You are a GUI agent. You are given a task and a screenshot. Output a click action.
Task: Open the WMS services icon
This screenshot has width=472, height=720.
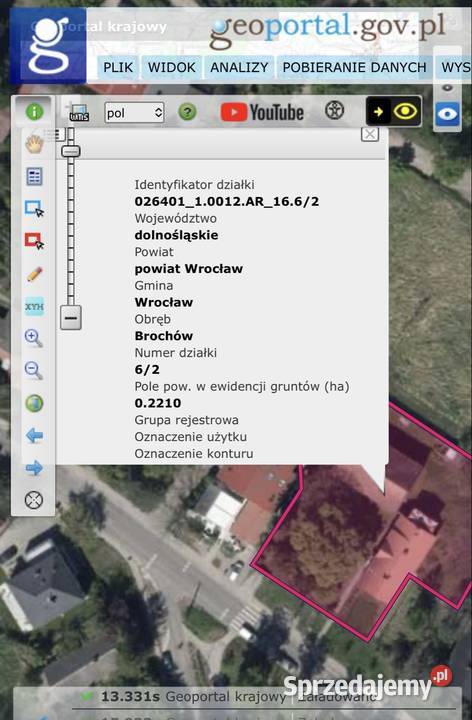coord(79,112)
